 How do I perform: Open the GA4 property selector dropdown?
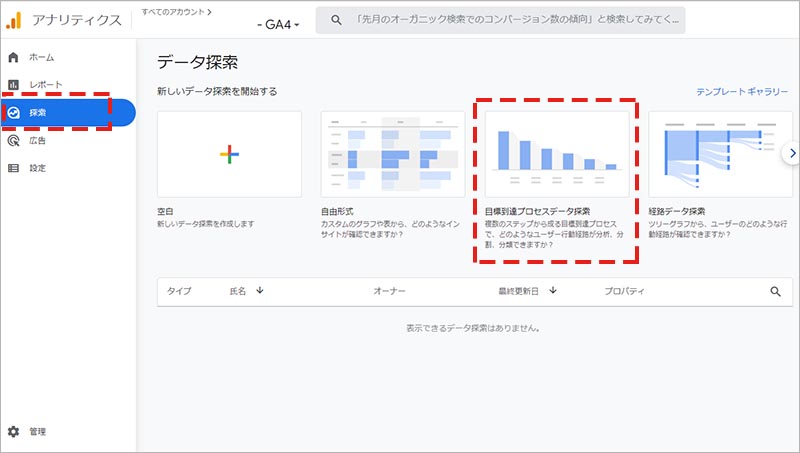coord(280,23)
